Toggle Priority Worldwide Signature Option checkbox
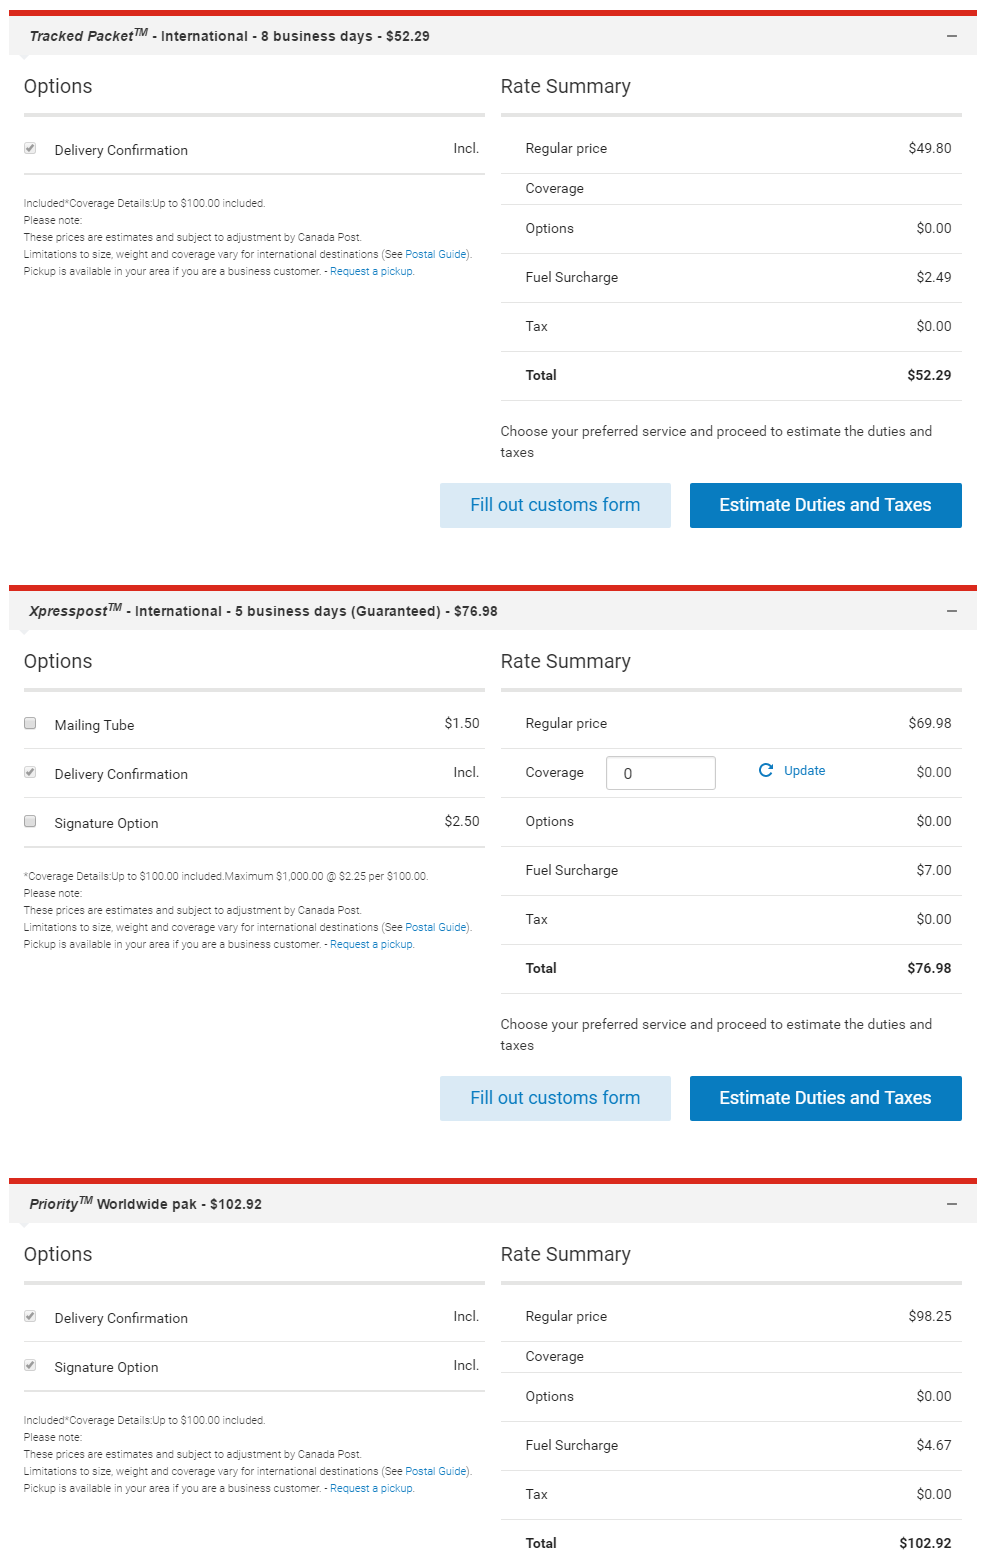Image resolution: width=997 pixels, height=1566 pixels. tap(30, 1365)
